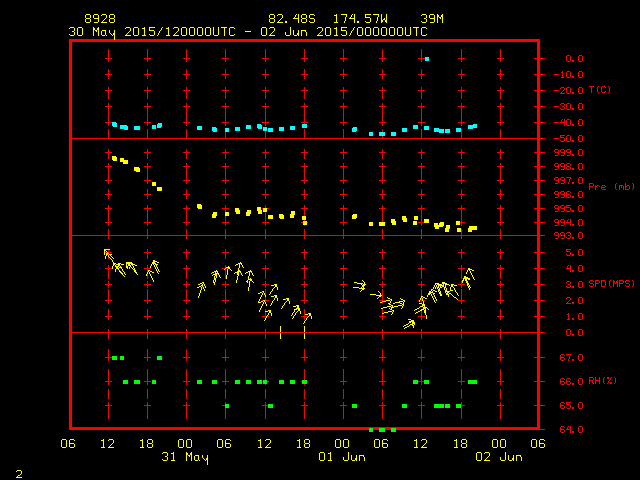The image size is (640, 480).
Task: Select the 01 Jun date label
Action: tap(342, 457)
